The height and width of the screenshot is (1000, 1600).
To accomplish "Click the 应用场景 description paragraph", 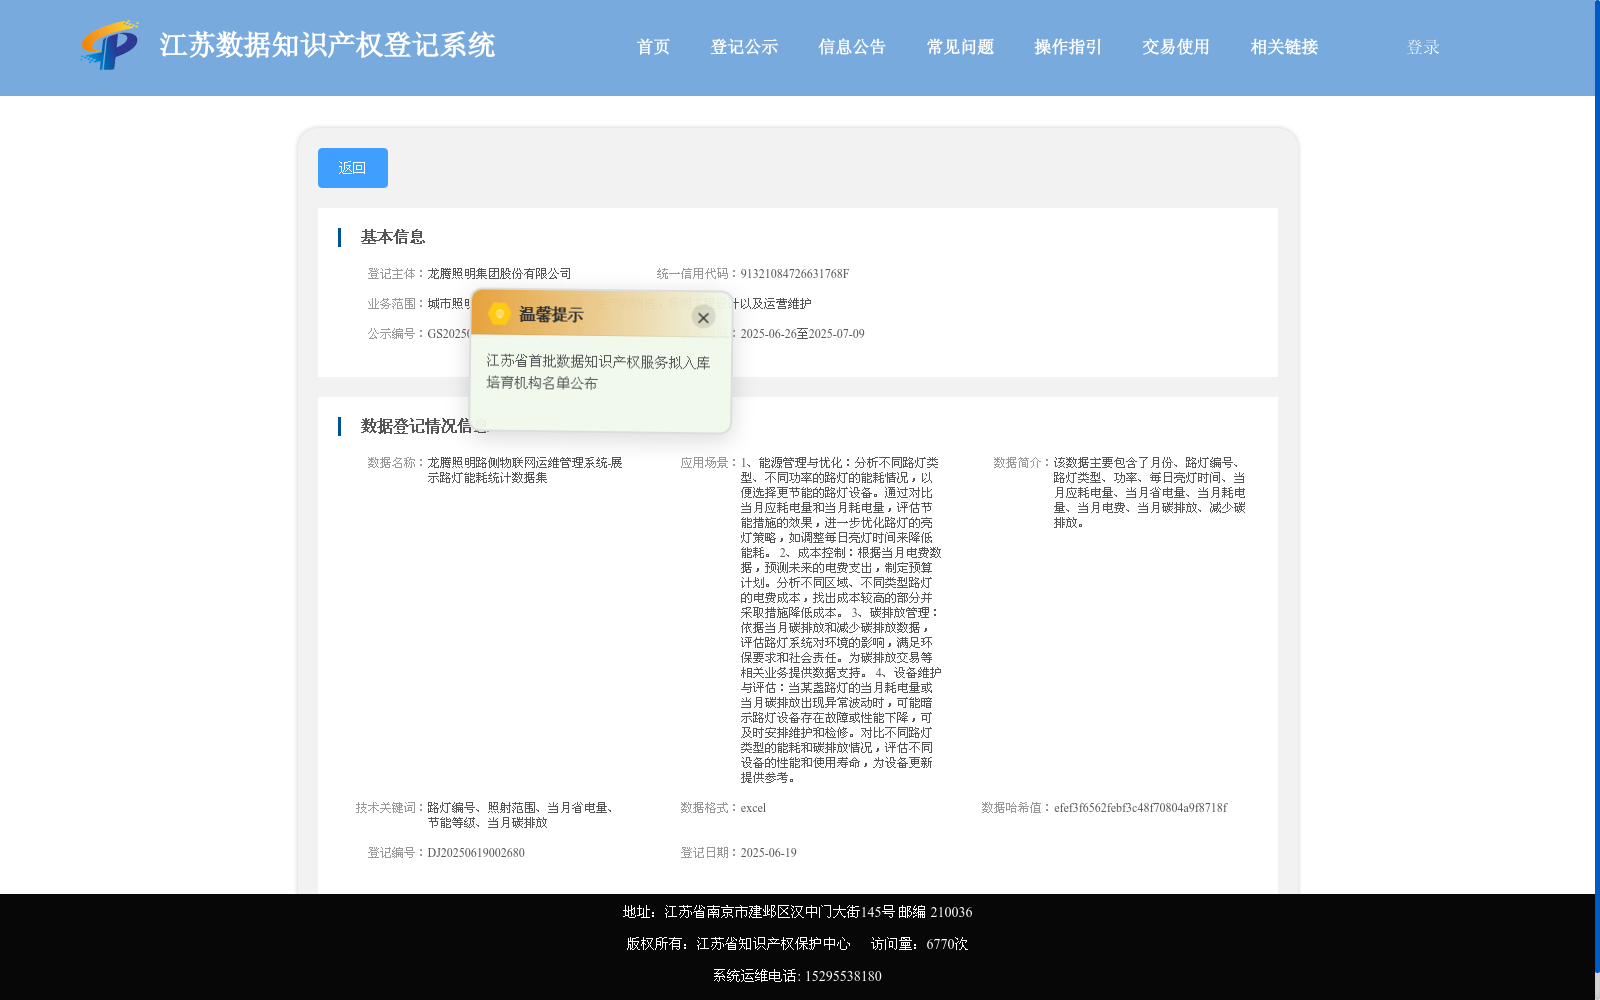I will [841, 620].
